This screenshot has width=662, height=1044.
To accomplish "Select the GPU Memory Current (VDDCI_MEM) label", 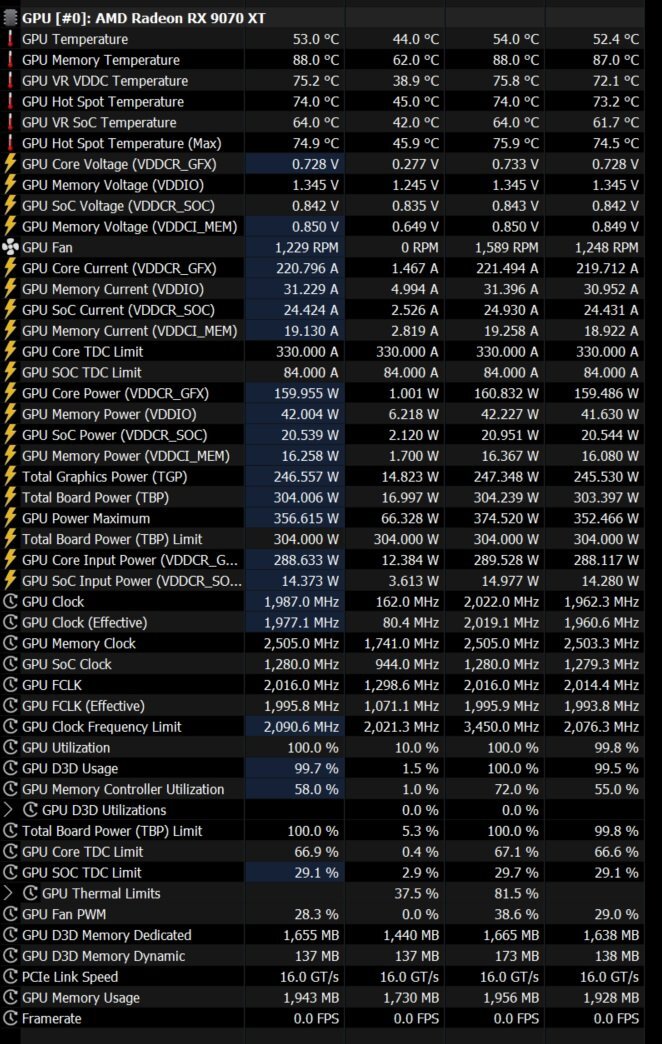I will pos(130,331).
